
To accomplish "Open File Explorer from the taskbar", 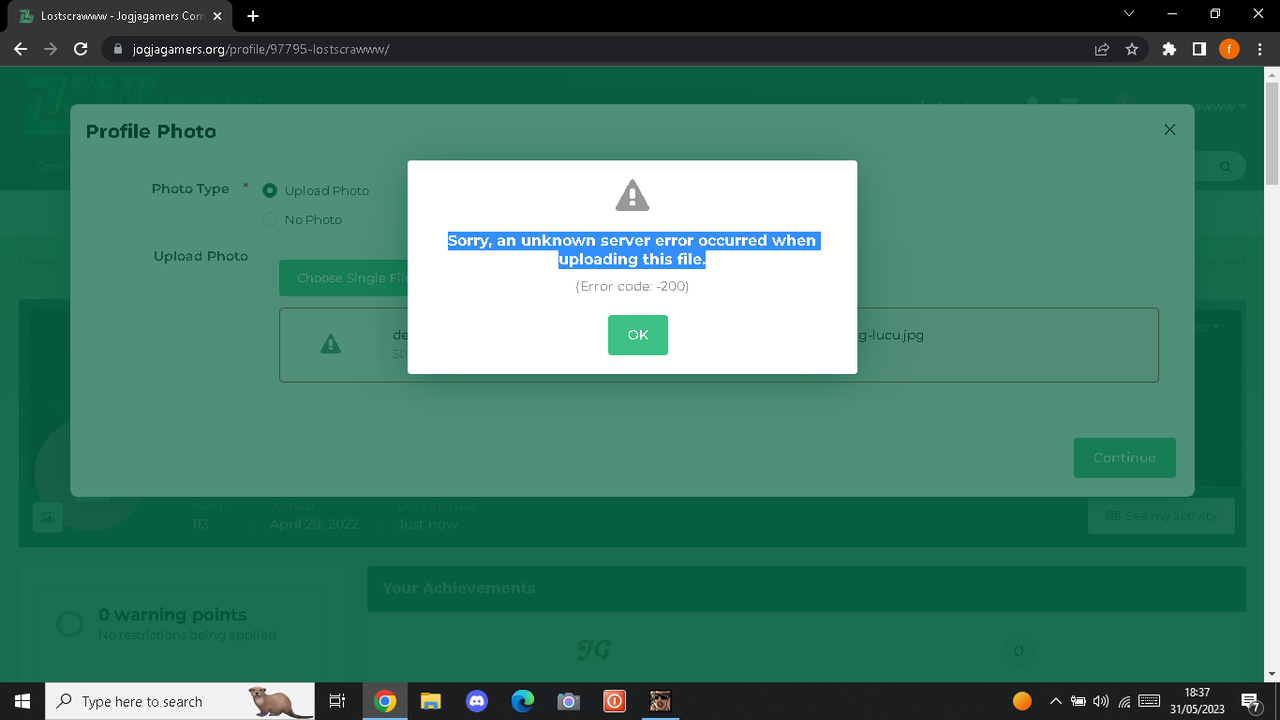I will pyautogui.click(x=430, y=701).
